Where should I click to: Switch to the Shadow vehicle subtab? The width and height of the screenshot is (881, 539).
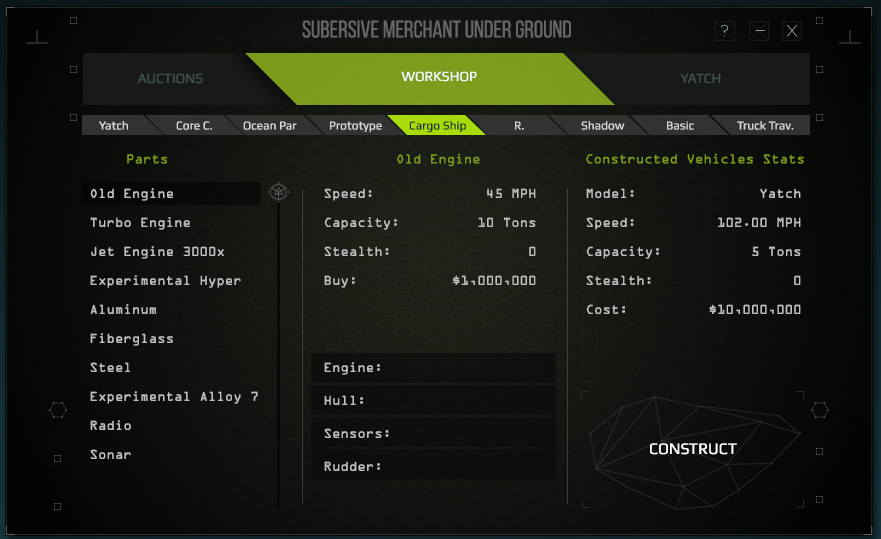coord(602,125)
